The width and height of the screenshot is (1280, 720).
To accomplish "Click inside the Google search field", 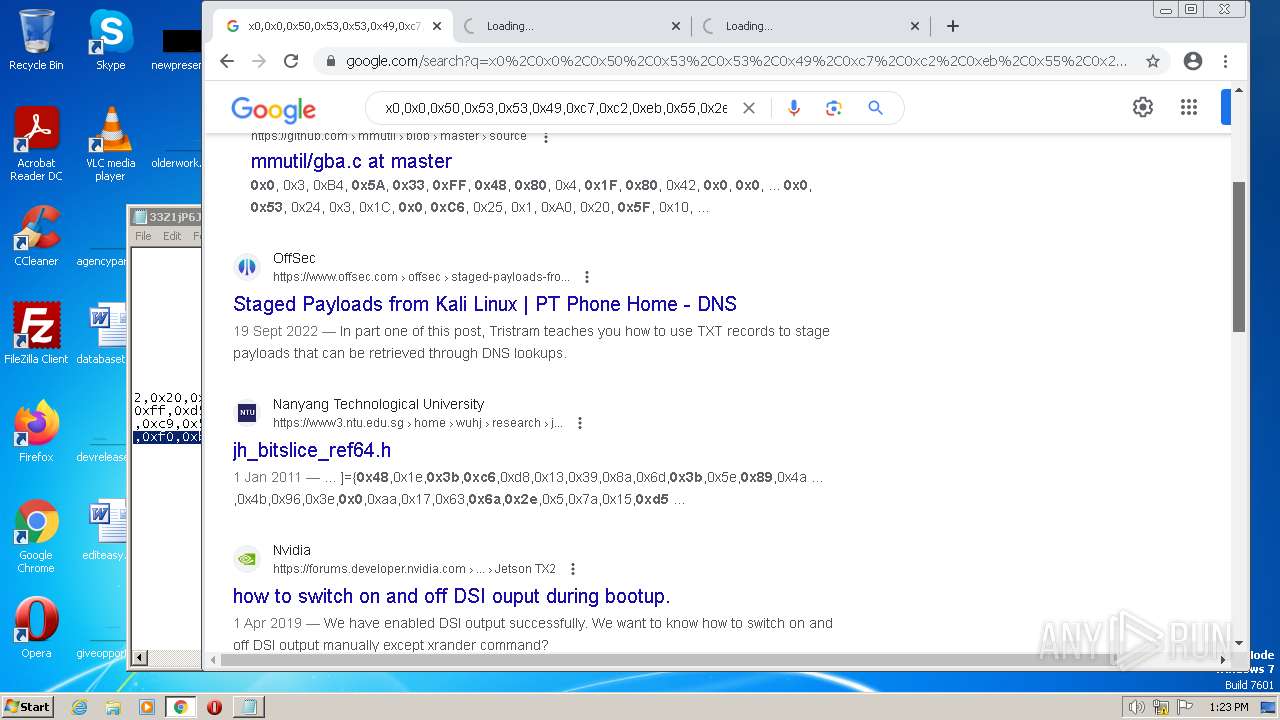I will pyautogui.click(x=556, y=108).
